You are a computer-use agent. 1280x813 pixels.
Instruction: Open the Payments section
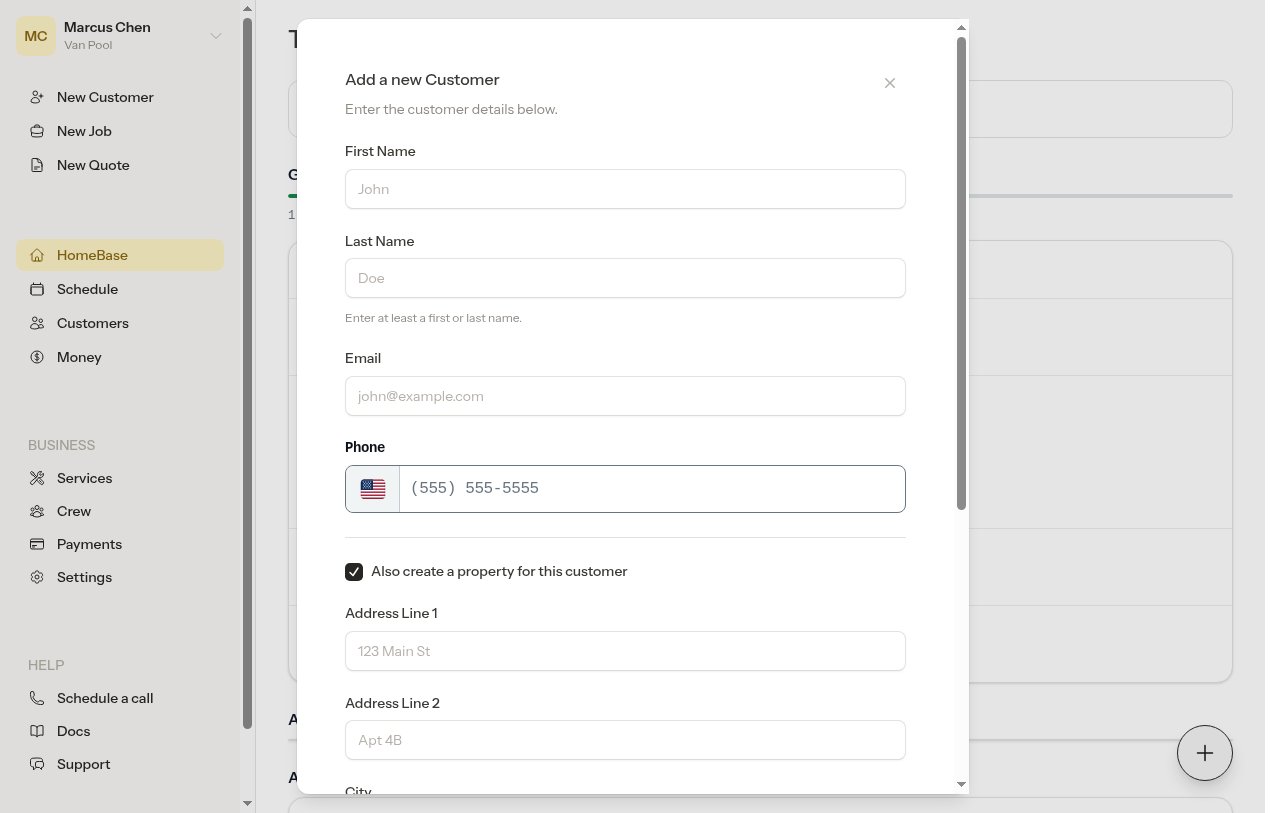pos(120,544)
